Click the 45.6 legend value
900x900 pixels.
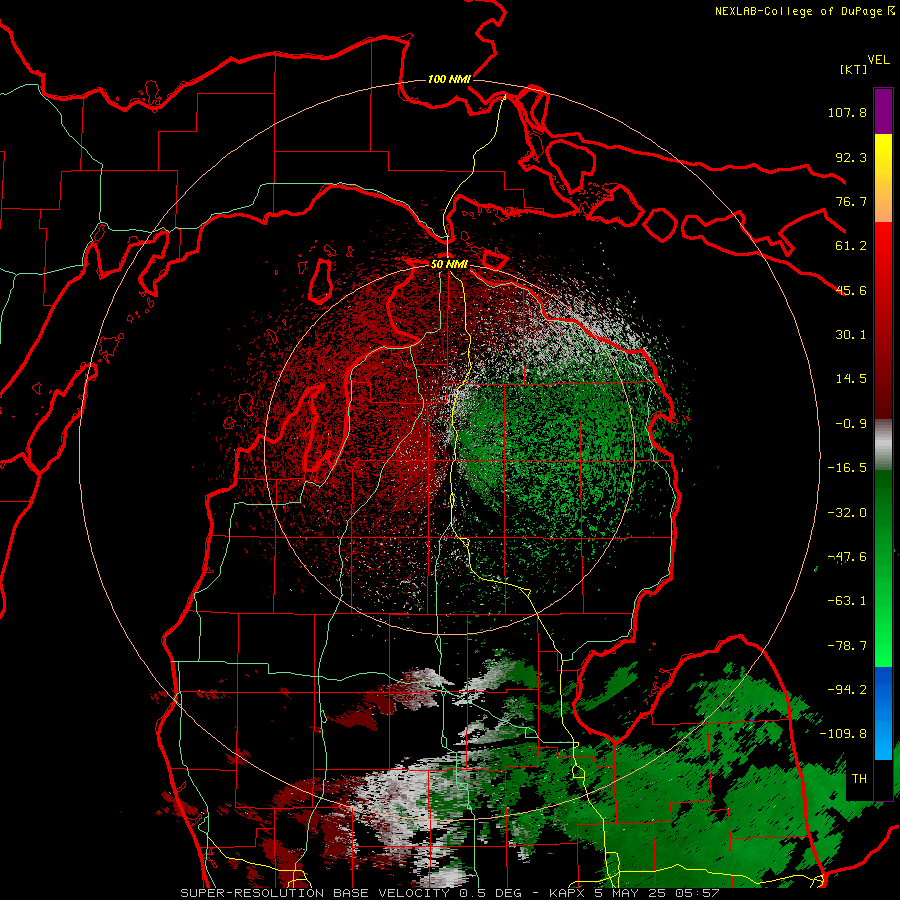tap(851, 290)
